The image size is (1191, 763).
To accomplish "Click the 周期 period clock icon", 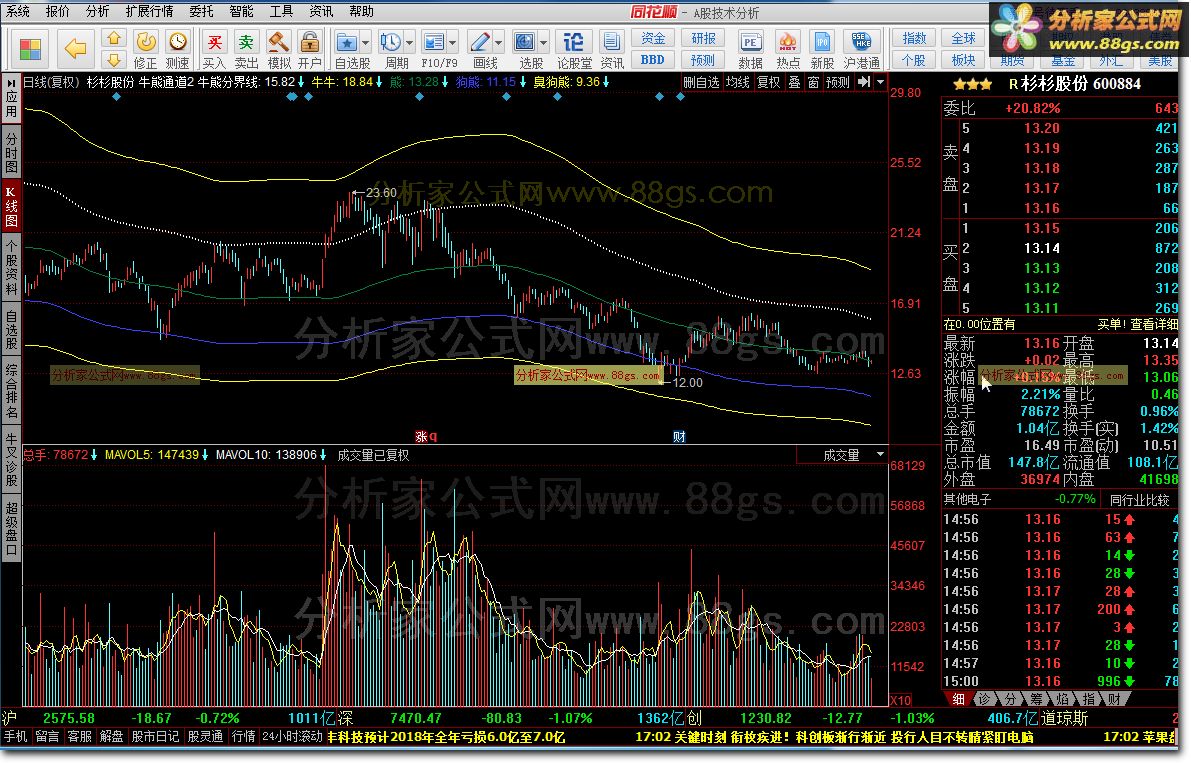I will coord(390,43).
